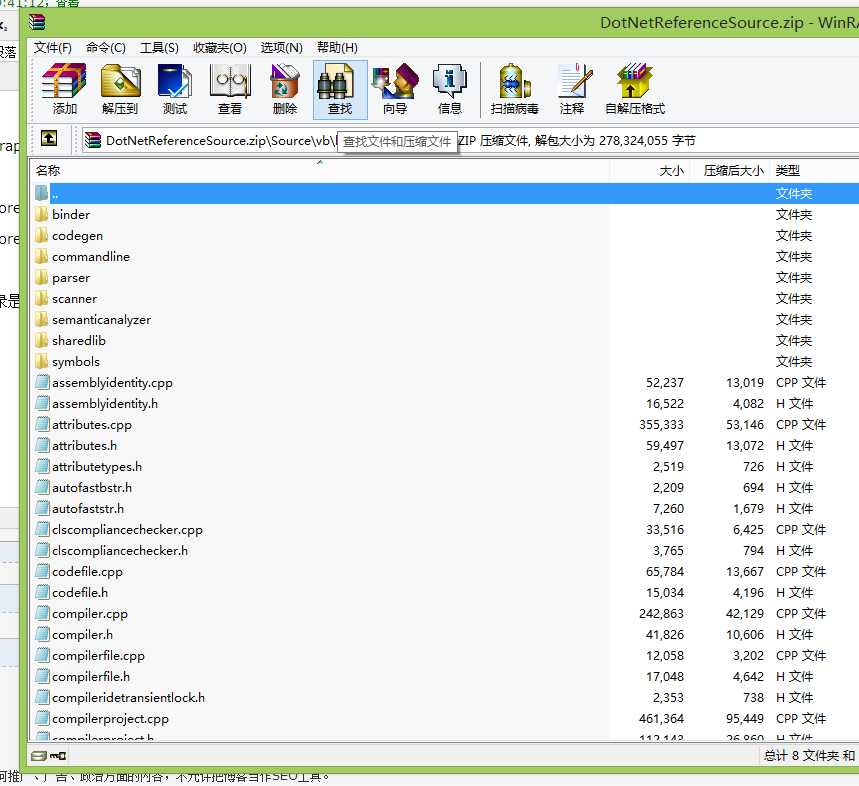Select the parser folder
This screenshot has height=786, width=859.
coord(71,278)
